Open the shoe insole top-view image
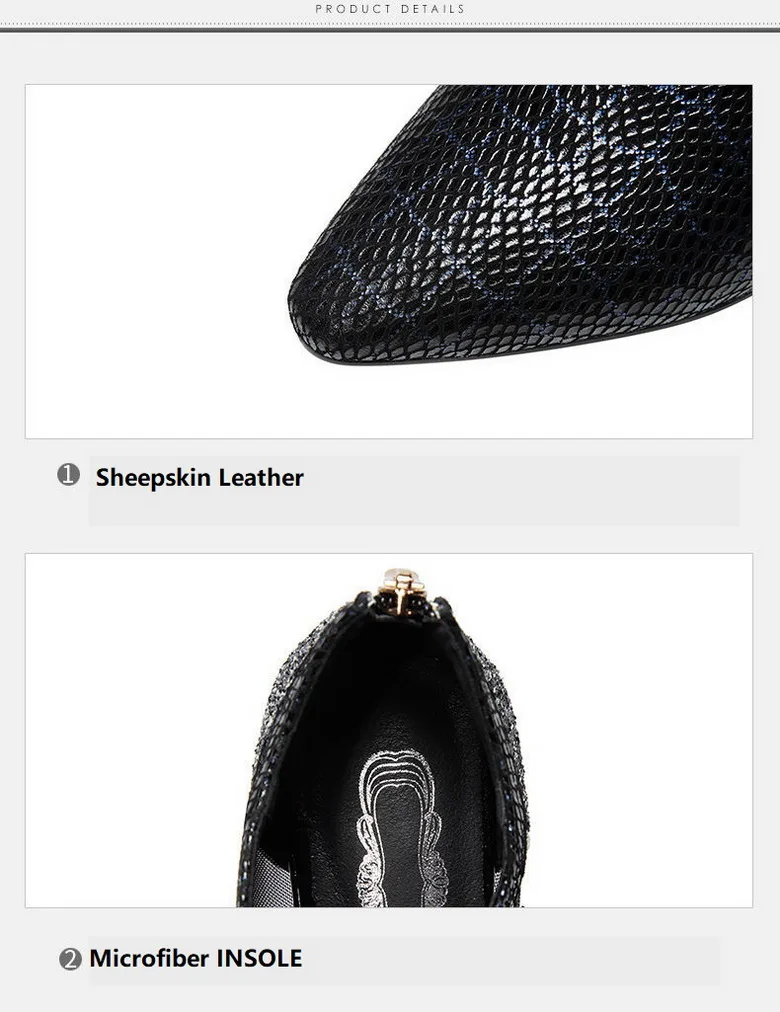This screenshot has width=780, height=1012. 389,730
